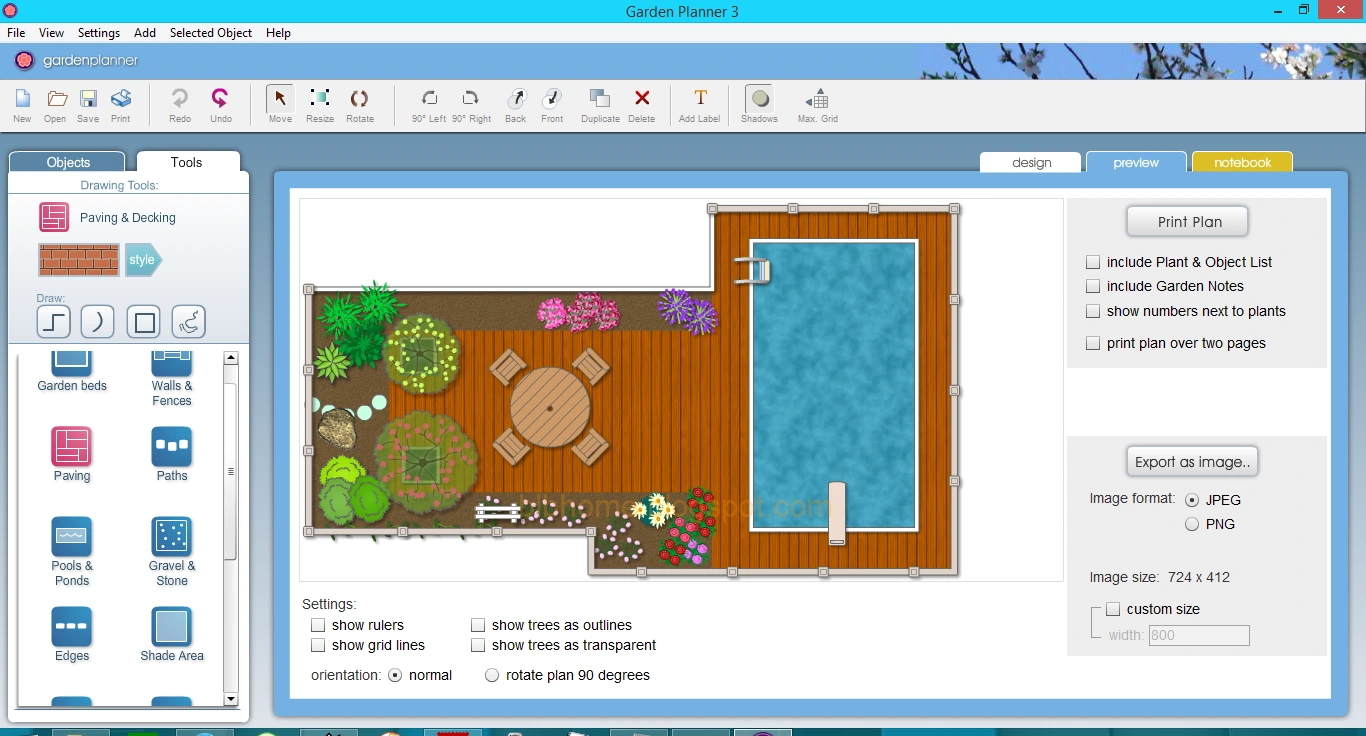The image size is (1366, 736).
Task: Click the Print toolbar icon
Action: [121, 105]
